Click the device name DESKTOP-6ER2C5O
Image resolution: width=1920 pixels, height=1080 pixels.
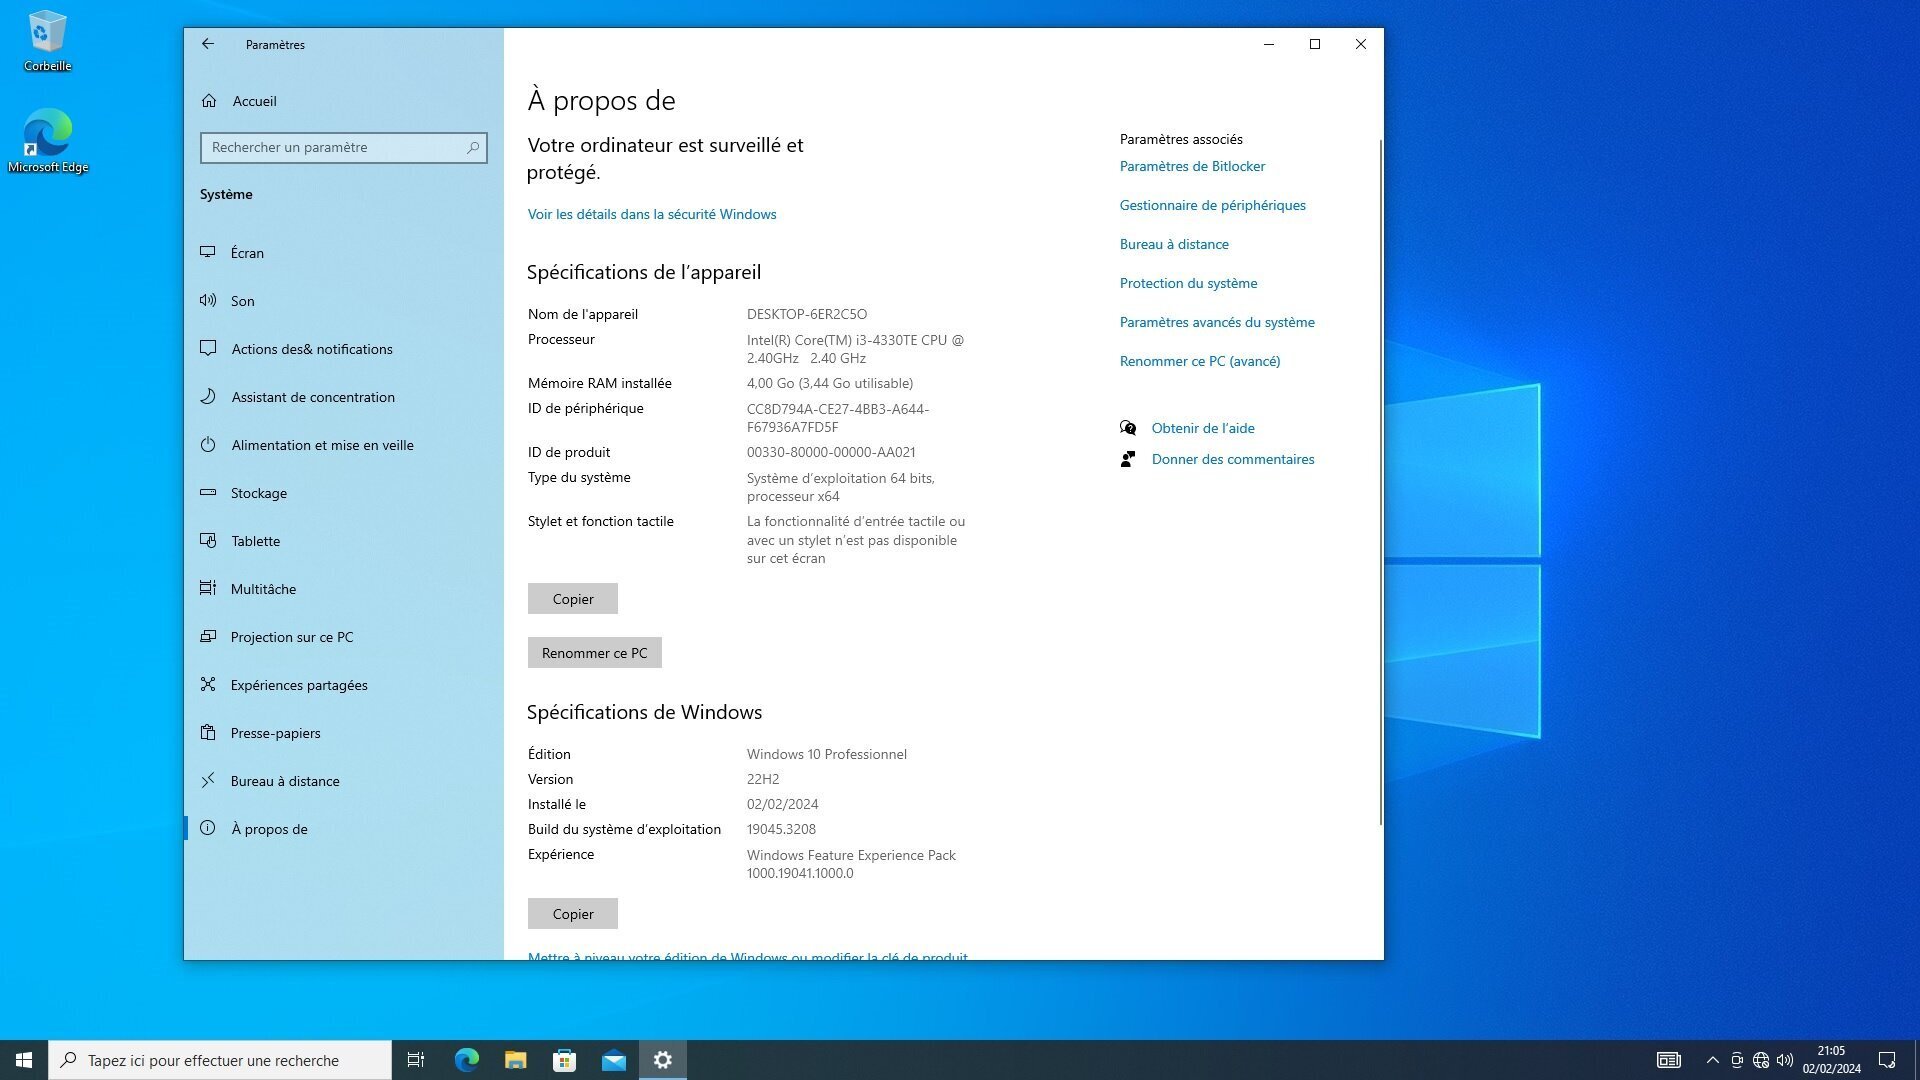pyautogui.click(x=807, y=314)
